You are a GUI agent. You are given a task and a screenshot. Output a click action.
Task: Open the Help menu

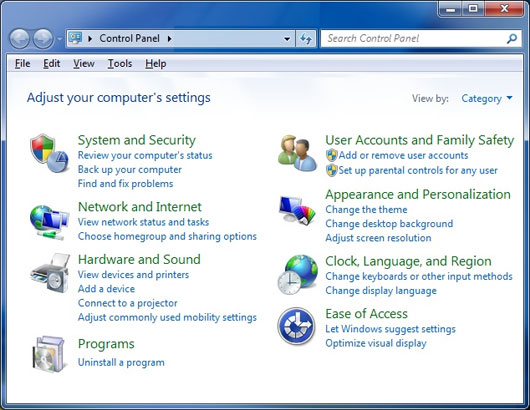(x=155, y=64)
